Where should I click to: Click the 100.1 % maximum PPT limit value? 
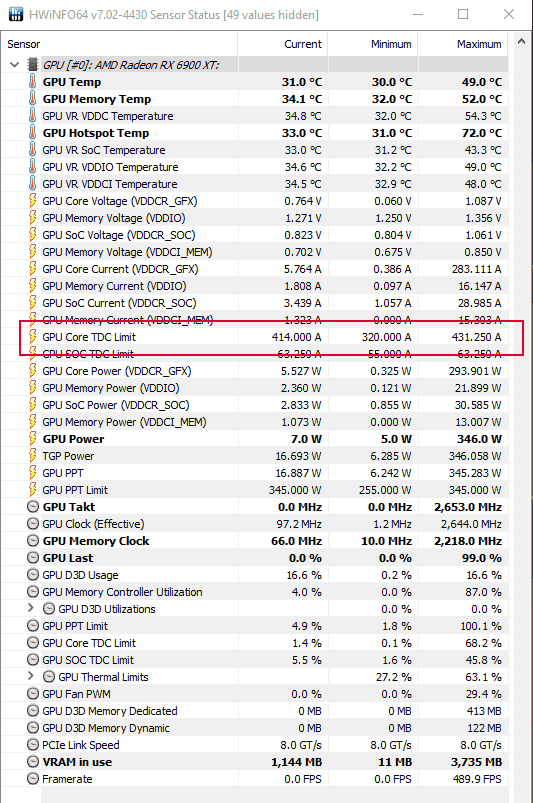tap(481, 625)
